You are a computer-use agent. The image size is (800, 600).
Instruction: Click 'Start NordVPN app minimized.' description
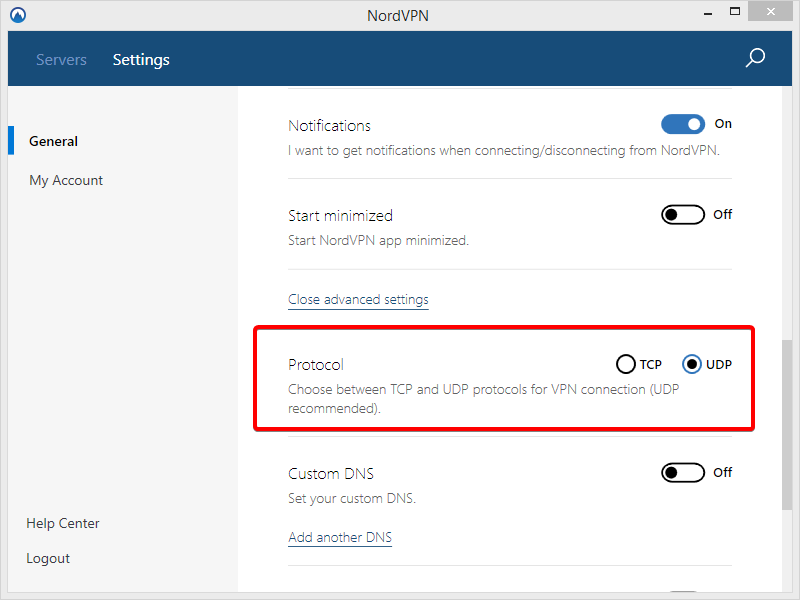[378, 240]
